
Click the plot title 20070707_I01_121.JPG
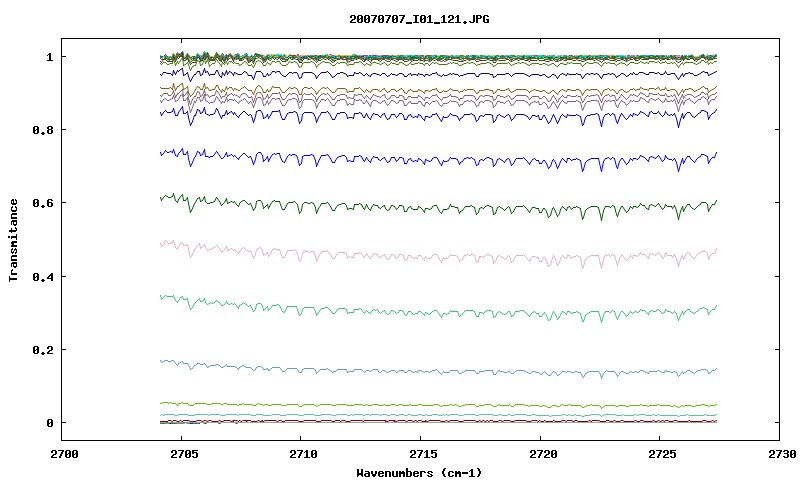pos(419,19)
